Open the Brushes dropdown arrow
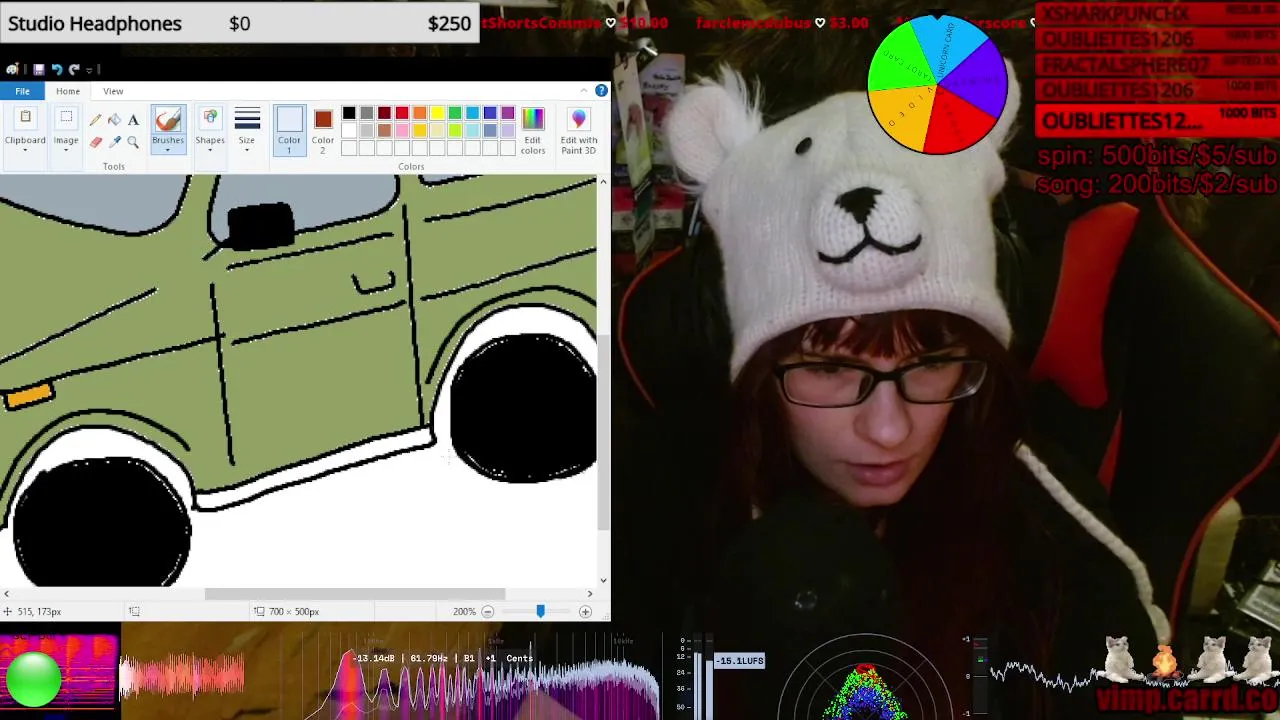 pyautogui.click(x=168, y=151)
